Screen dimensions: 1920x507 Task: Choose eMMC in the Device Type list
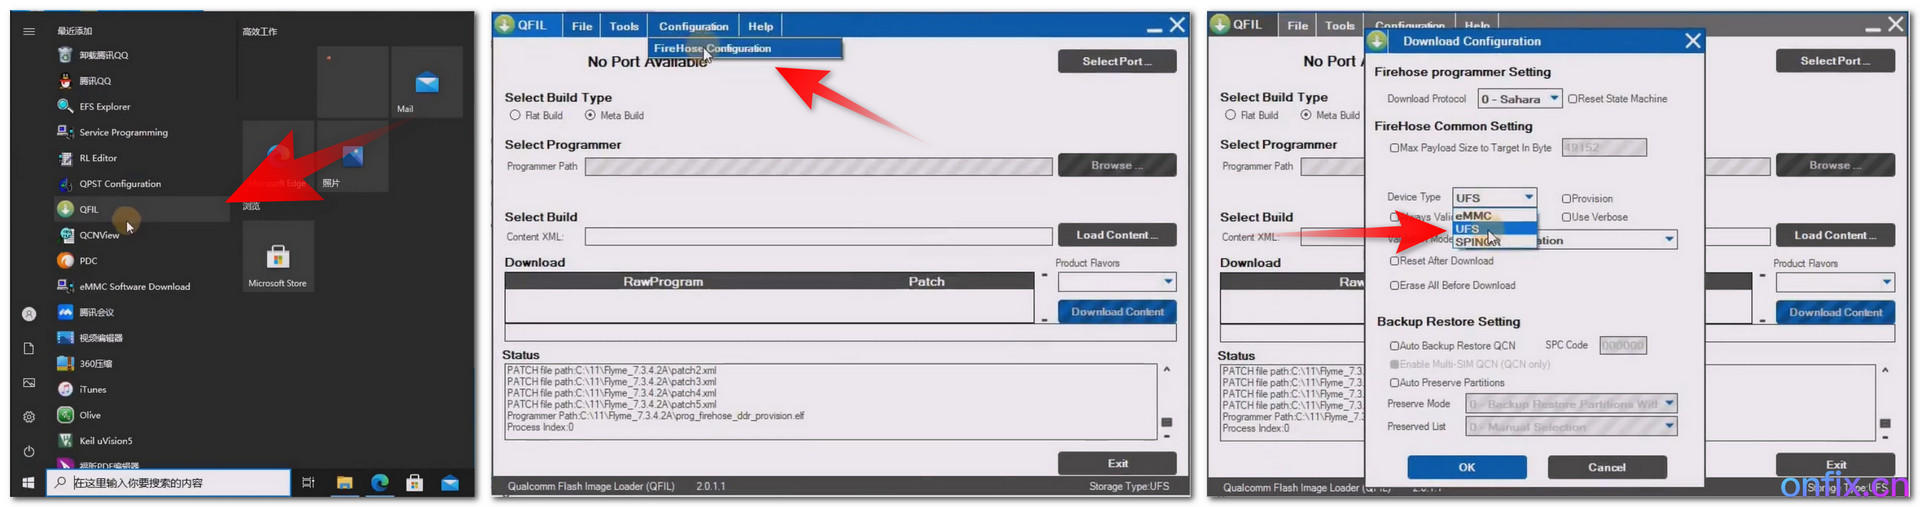coord(1473,216)
